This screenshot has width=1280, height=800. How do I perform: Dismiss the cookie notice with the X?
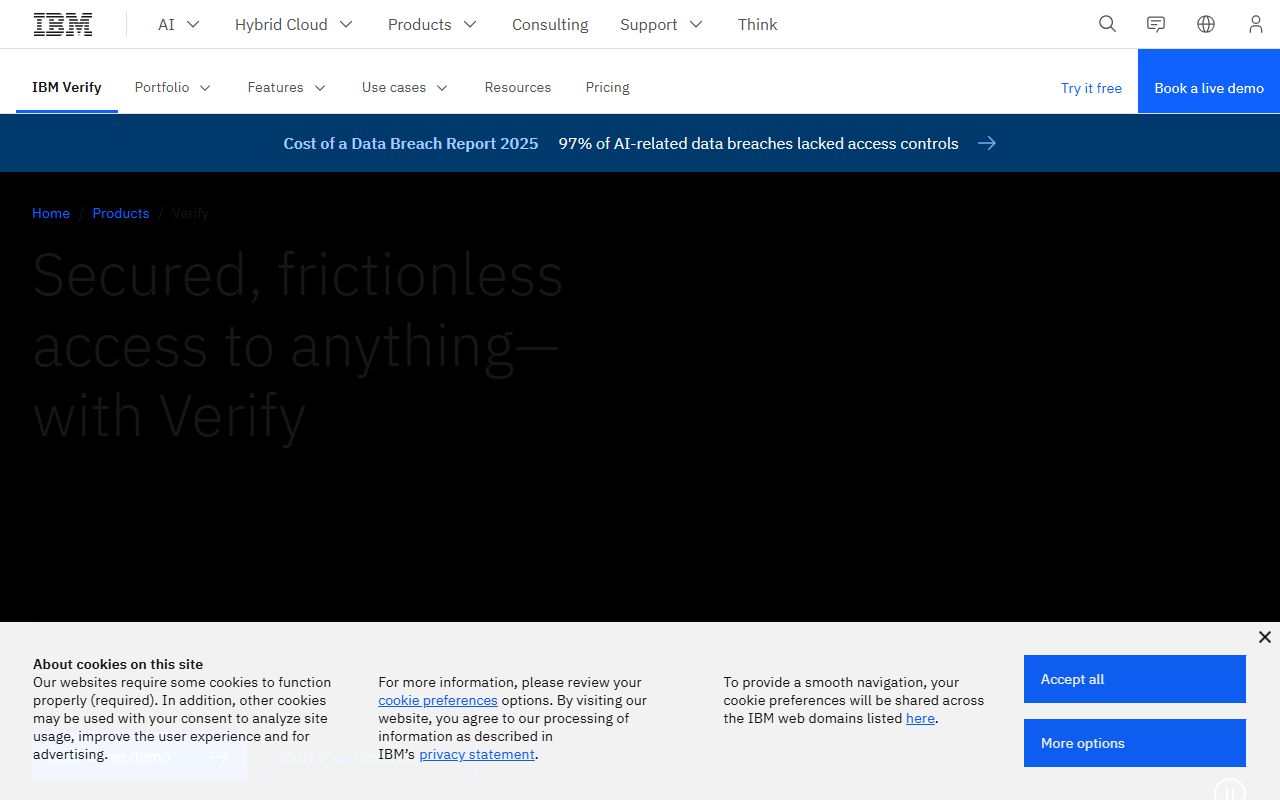[1264, 636]
